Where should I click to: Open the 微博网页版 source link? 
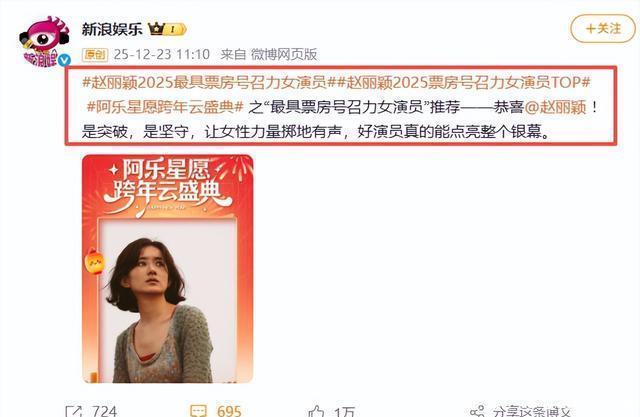click(x=284, y=54)
